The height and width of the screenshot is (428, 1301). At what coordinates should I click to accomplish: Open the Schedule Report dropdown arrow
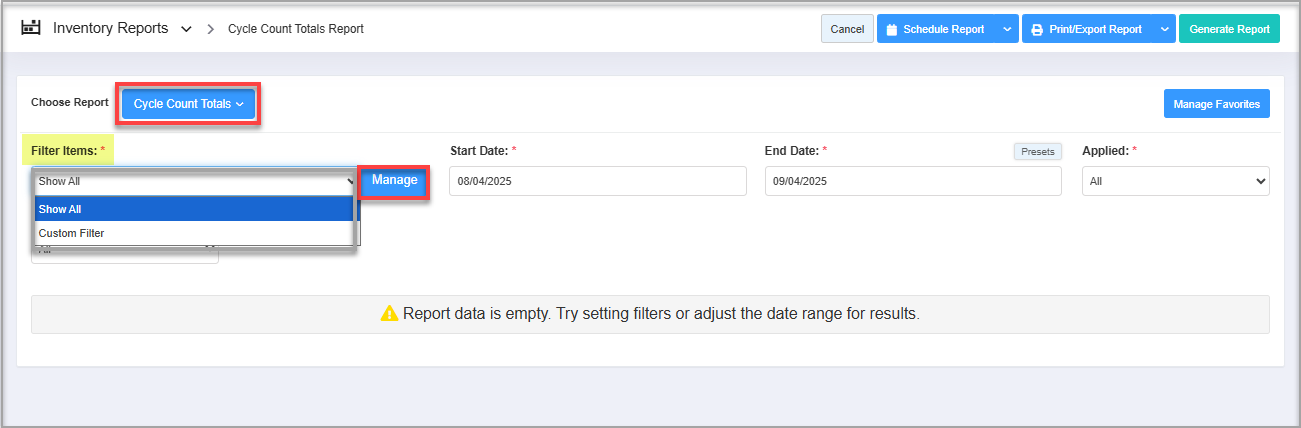[x=1006, y=29]
